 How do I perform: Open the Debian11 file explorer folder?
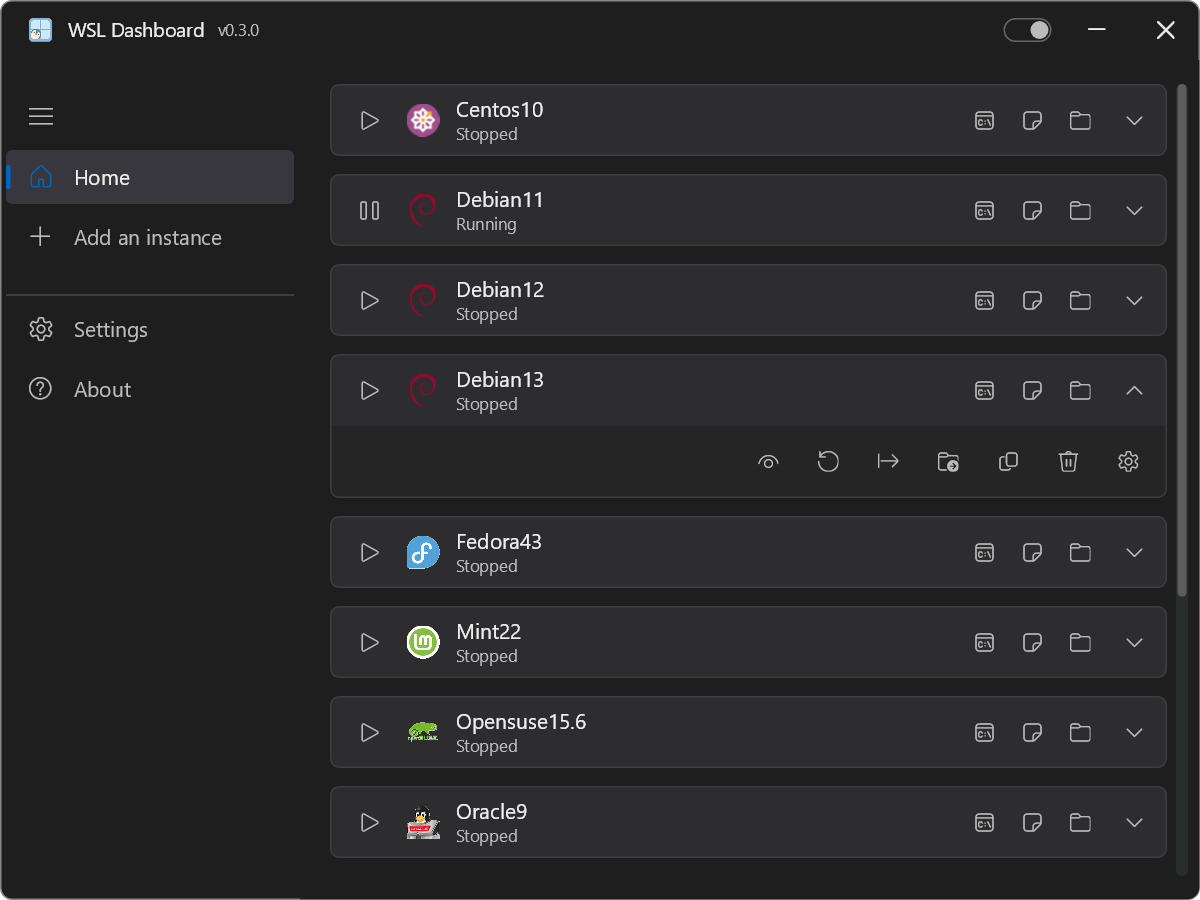click(x=1080, y=211)
